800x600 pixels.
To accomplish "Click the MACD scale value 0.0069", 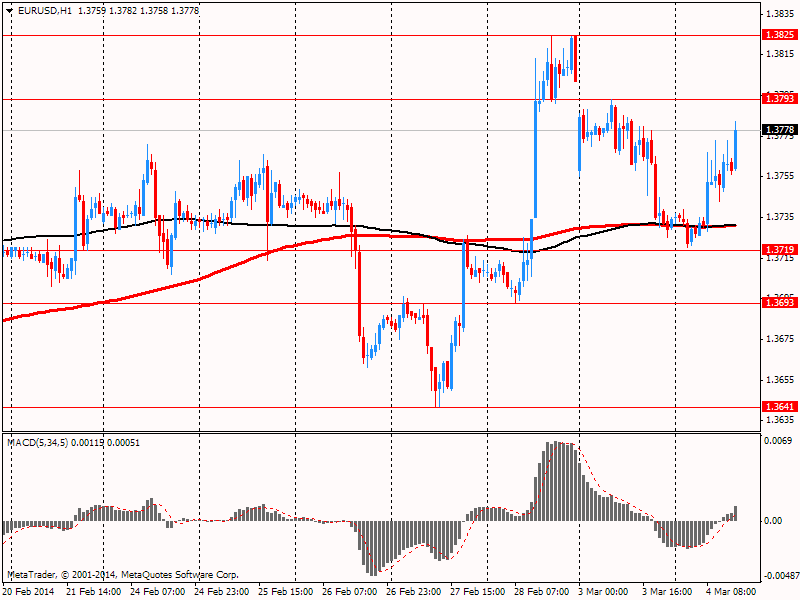I will [778, 440].
